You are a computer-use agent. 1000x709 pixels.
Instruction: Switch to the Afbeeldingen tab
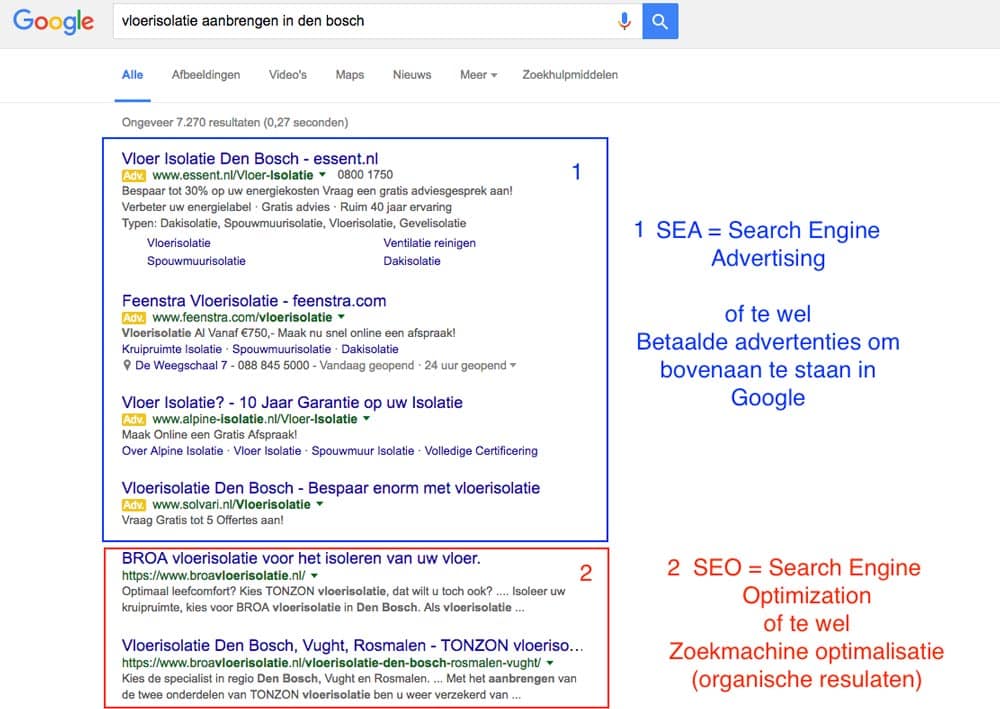click(205, 75)
